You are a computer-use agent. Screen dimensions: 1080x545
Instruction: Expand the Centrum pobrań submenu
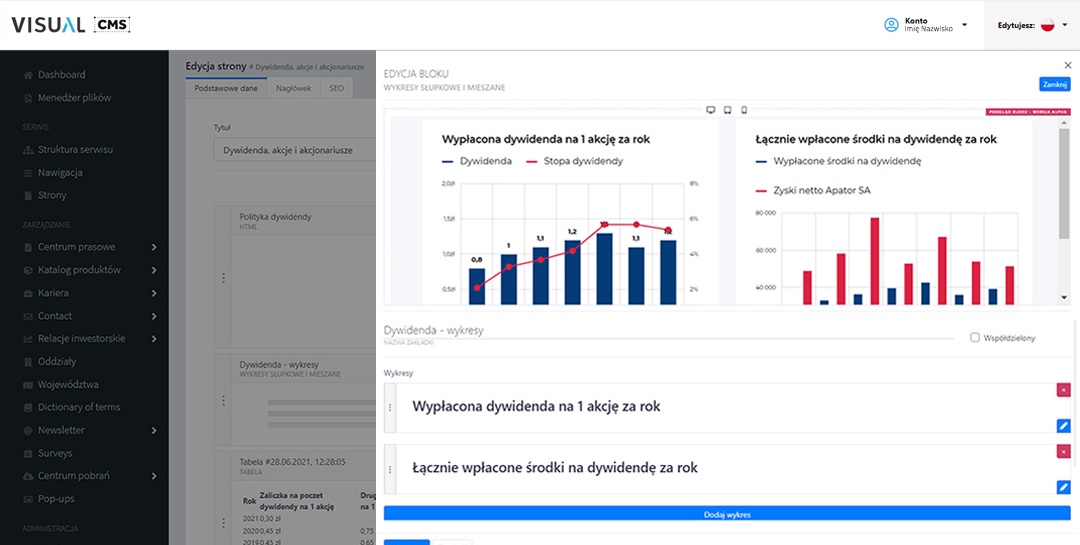[154, 476]
